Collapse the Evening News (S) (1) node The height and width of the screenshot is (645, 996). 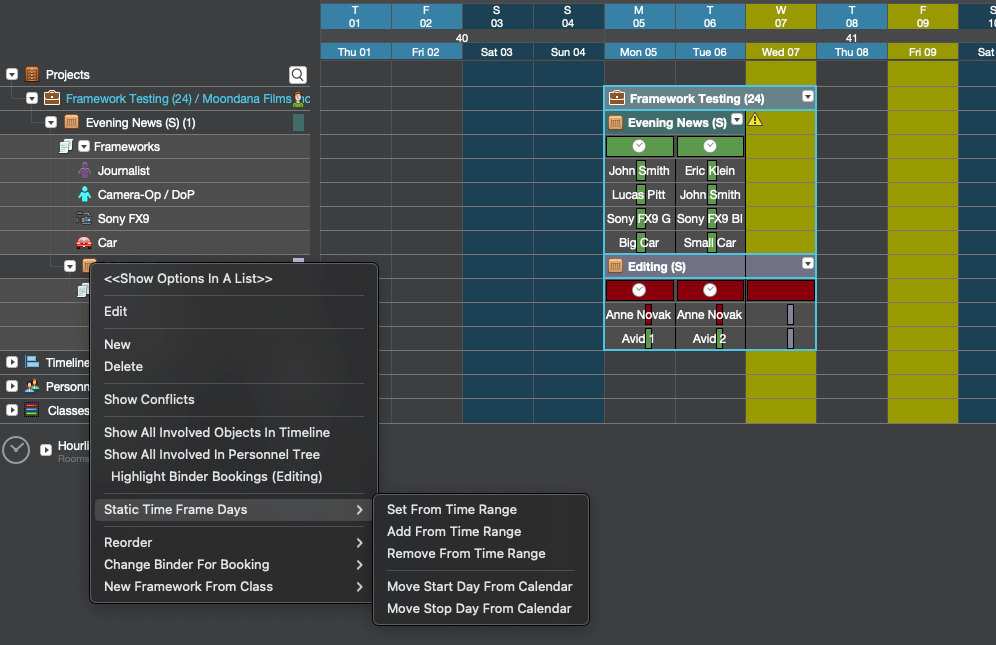tap(51, 122)
